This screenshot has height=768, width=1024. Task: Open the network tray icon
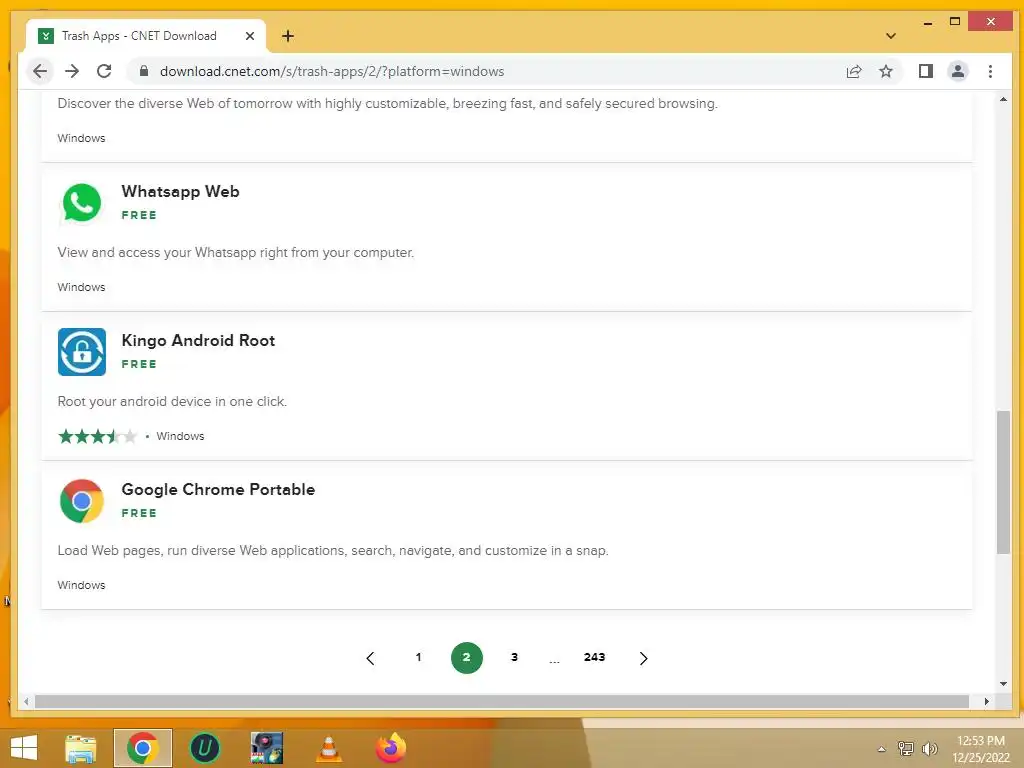[906, 748]
